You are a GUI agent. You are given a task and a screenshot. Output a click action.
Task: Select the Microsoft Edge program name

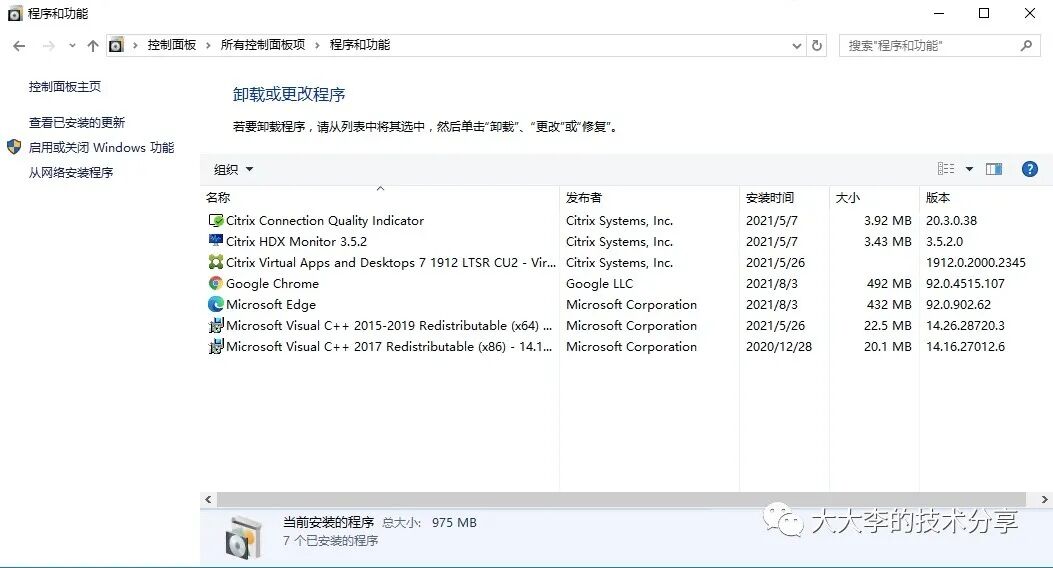271,304
